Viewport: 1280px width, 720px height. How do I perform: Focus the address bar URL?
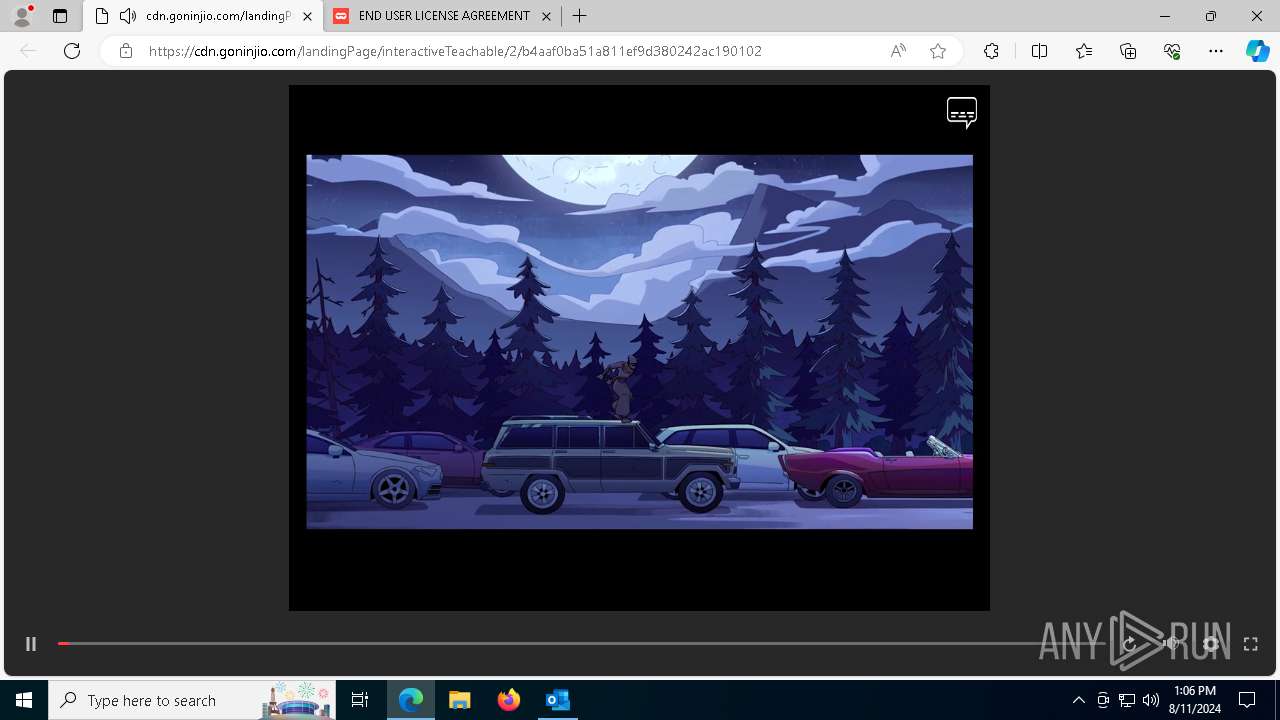pos(455,51)
